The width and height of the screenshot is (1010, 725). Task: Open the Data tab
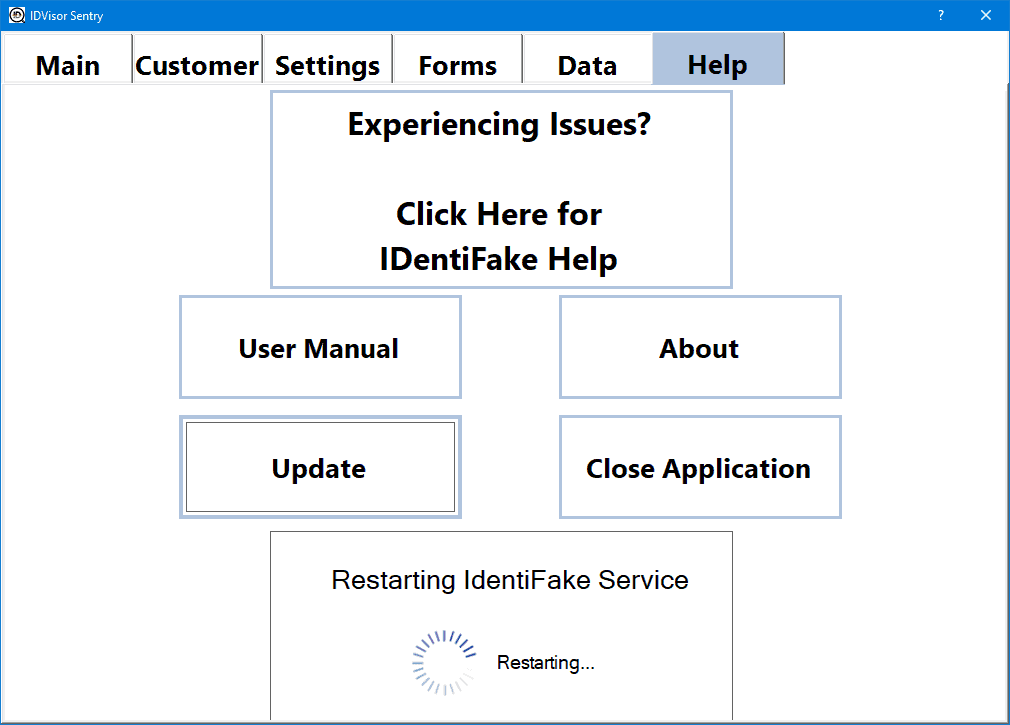pyautogui.click(x=587, y=59)
